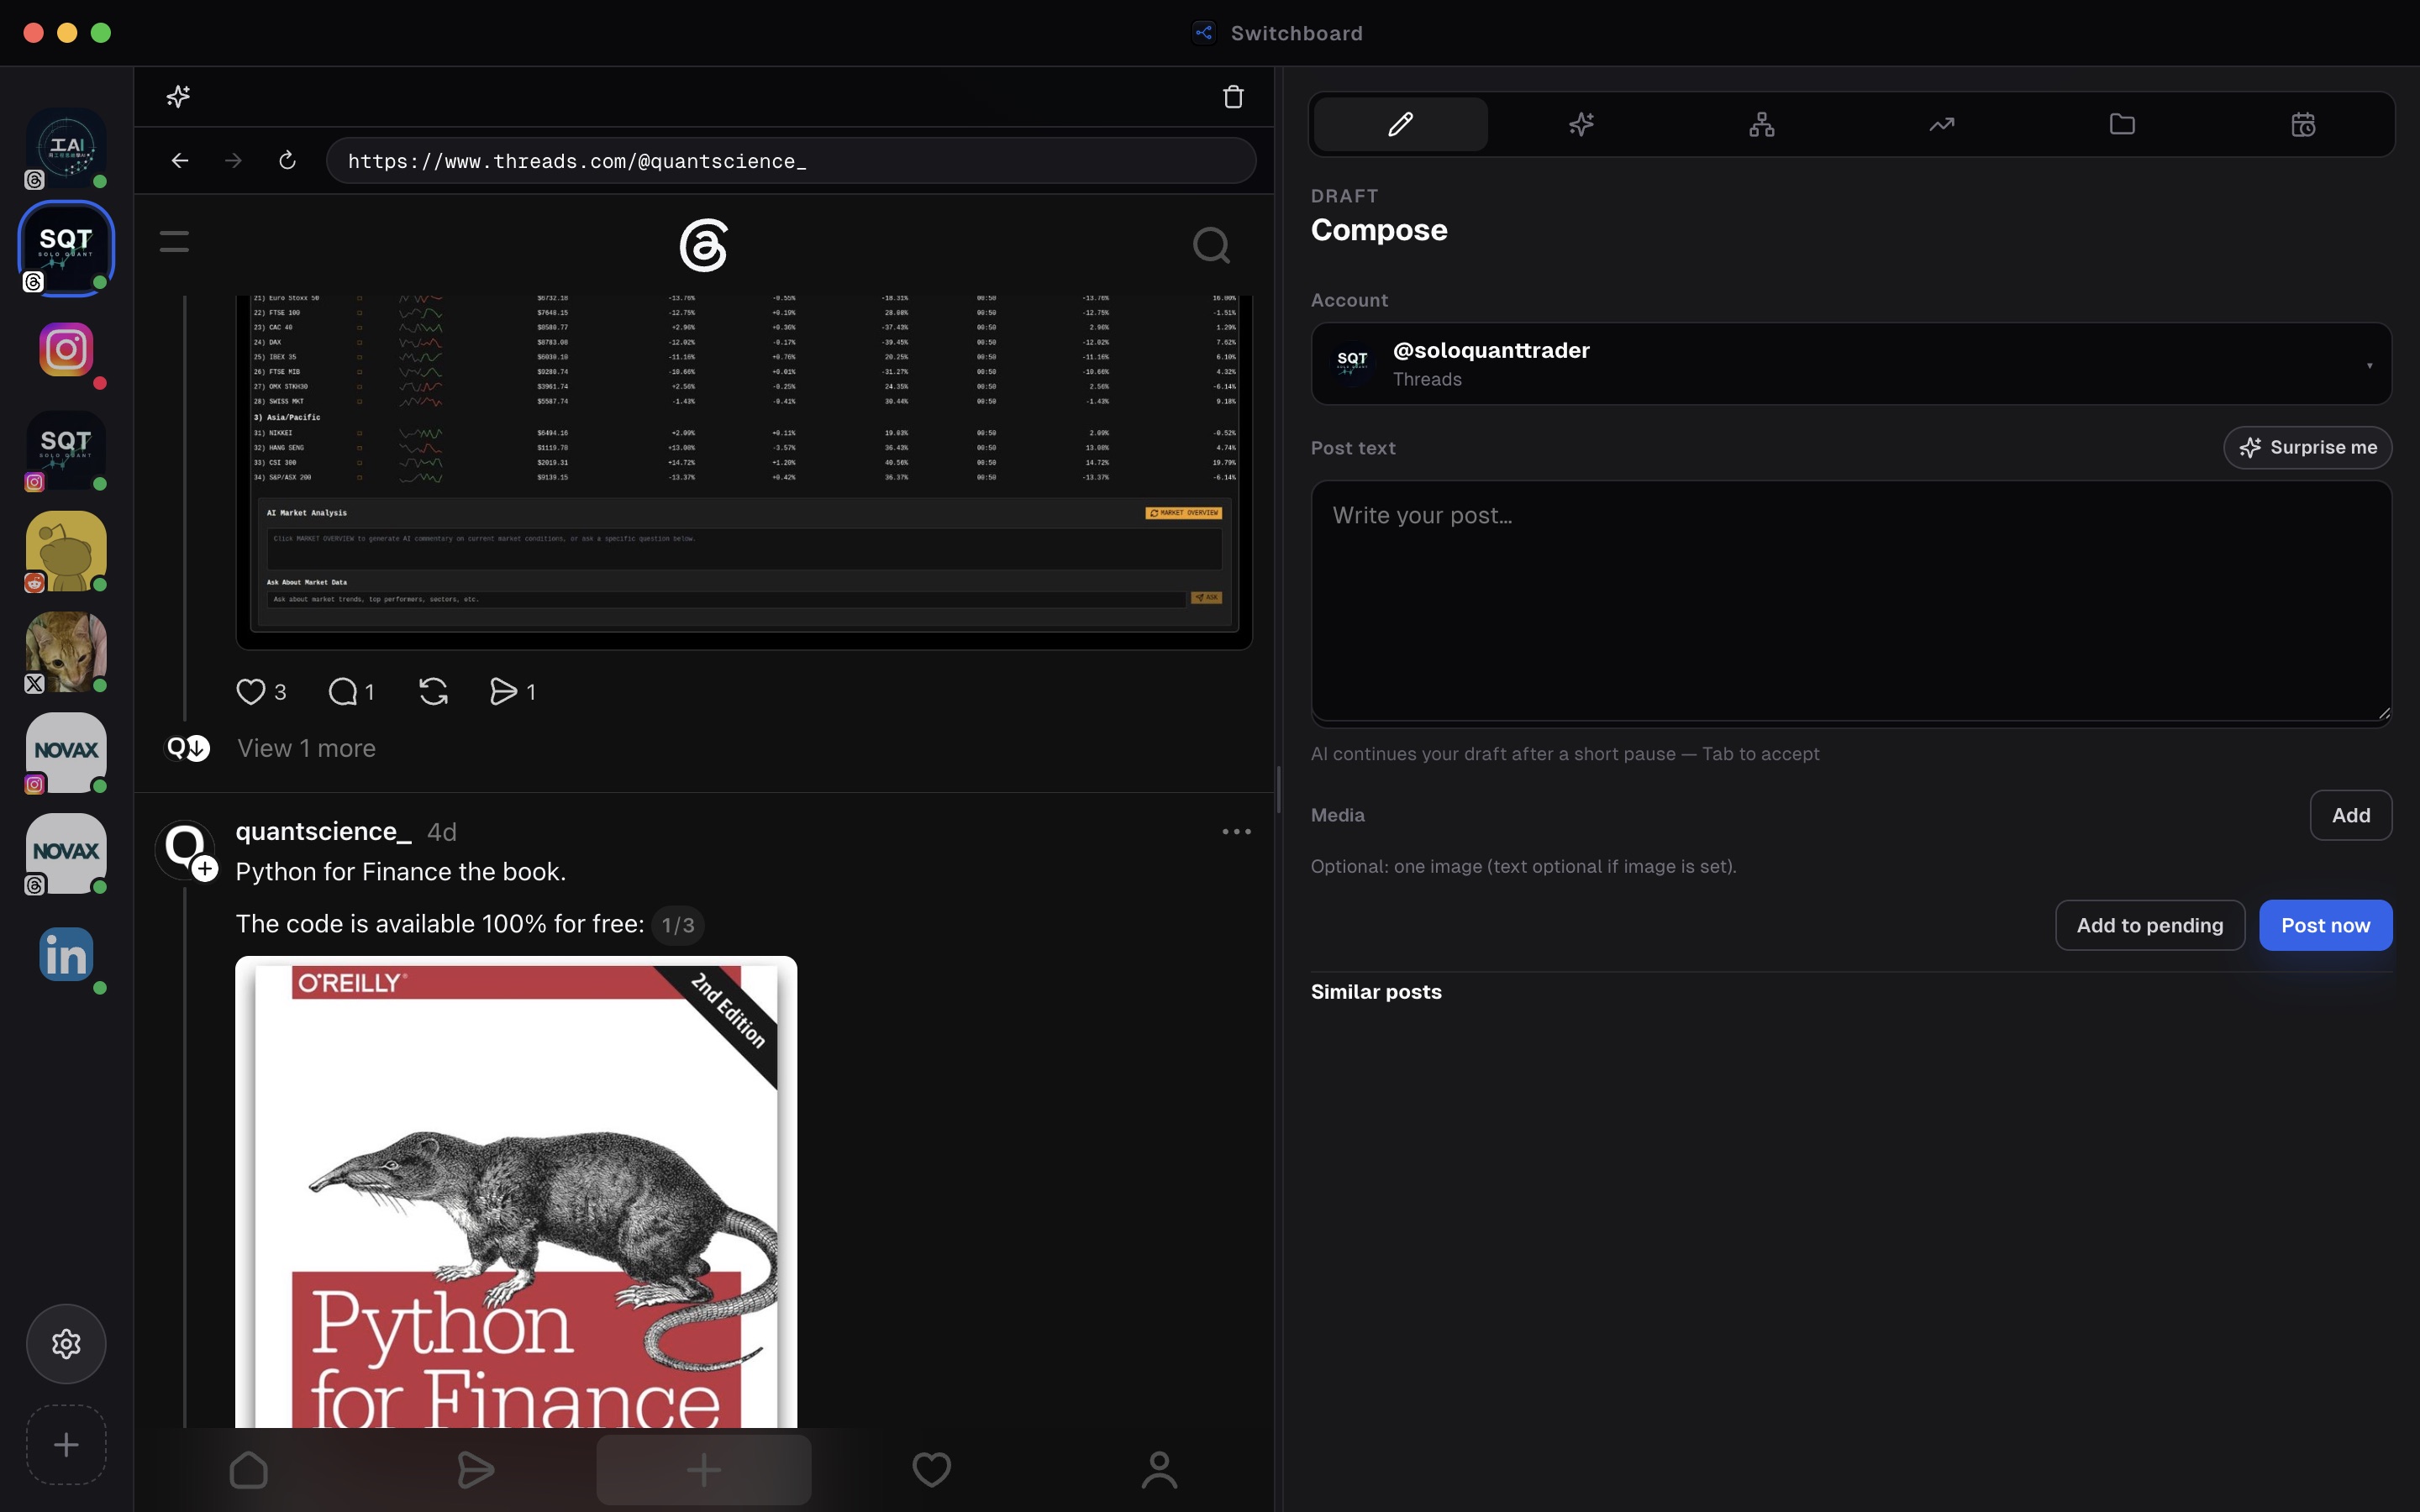The image size is (2420, 1512).
Task: Click Post now button
Action: 2325,925
